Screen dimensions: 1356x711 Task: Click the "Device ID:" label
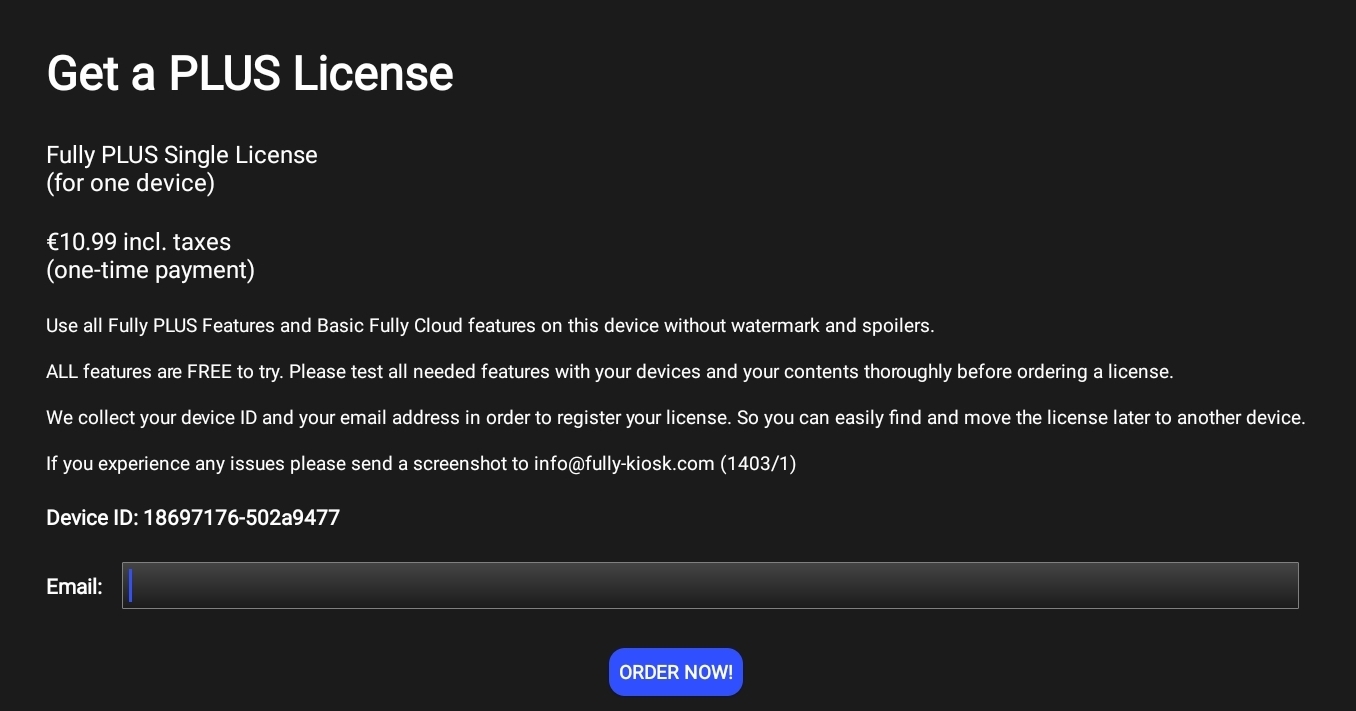(x=92, y=518)
